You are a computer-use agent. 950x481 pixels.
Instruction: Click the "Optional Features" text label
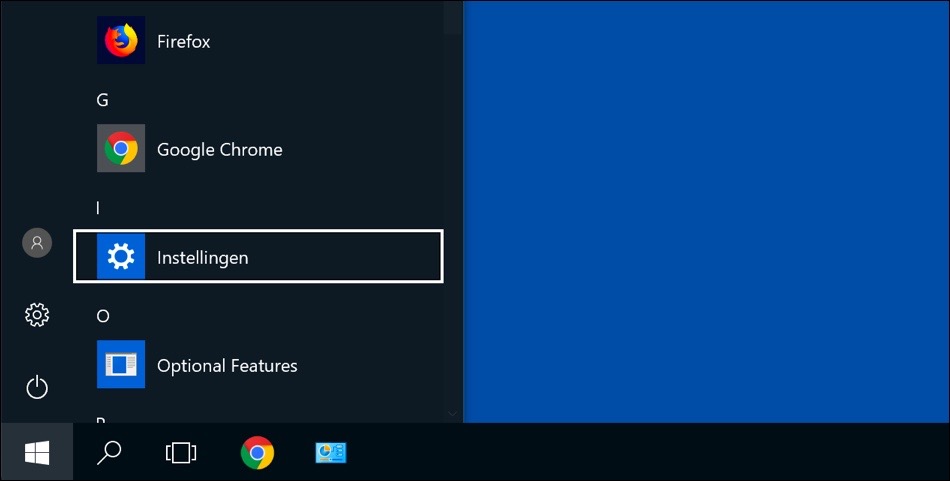pos(227,365)
